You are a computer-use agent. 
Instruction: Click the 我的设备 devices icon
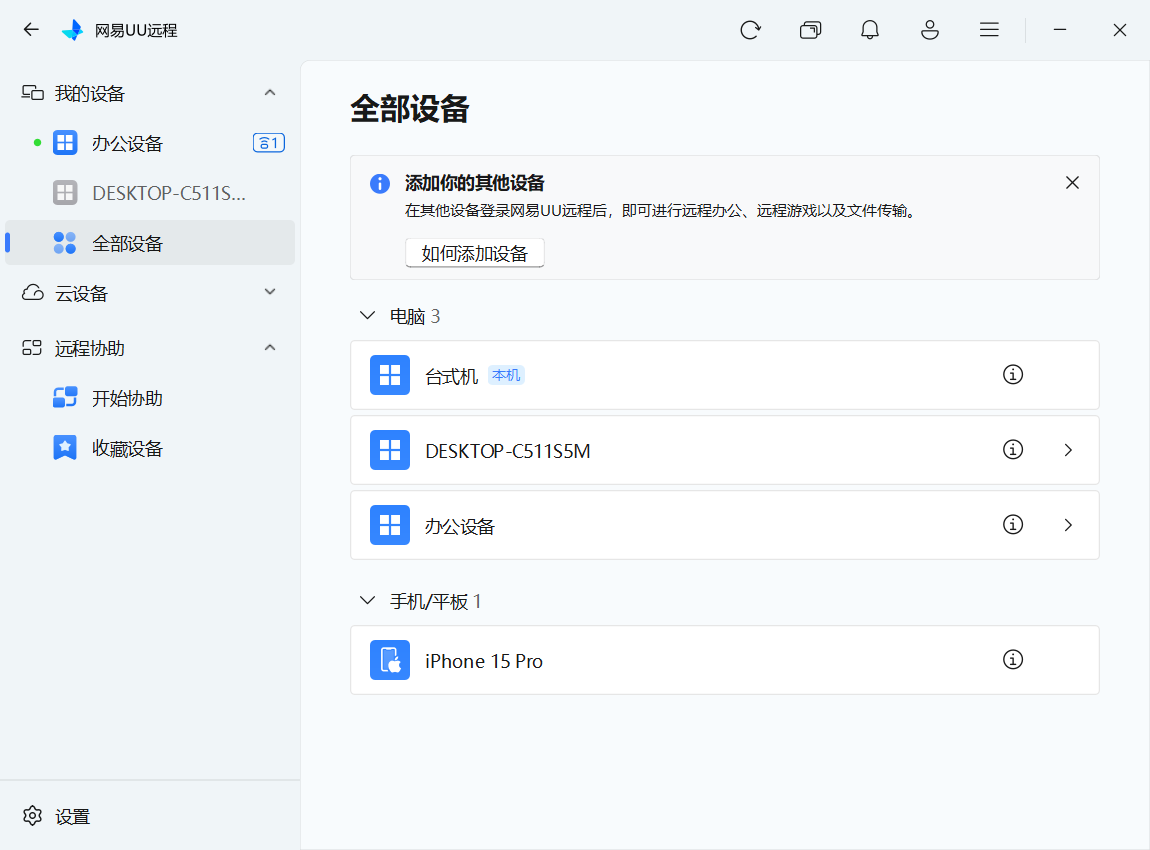coord(32,93)
